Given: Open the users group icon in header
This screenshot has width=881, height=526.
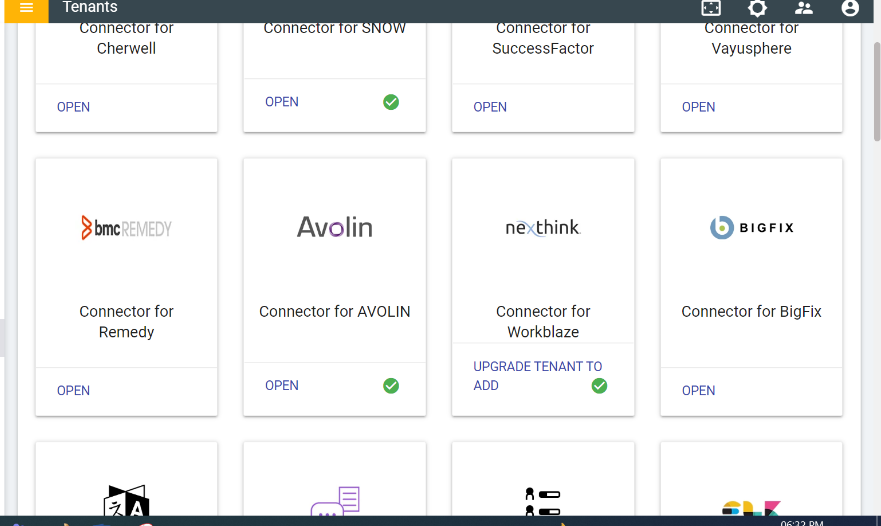Looking at the screenshot, I should point(803,8).
